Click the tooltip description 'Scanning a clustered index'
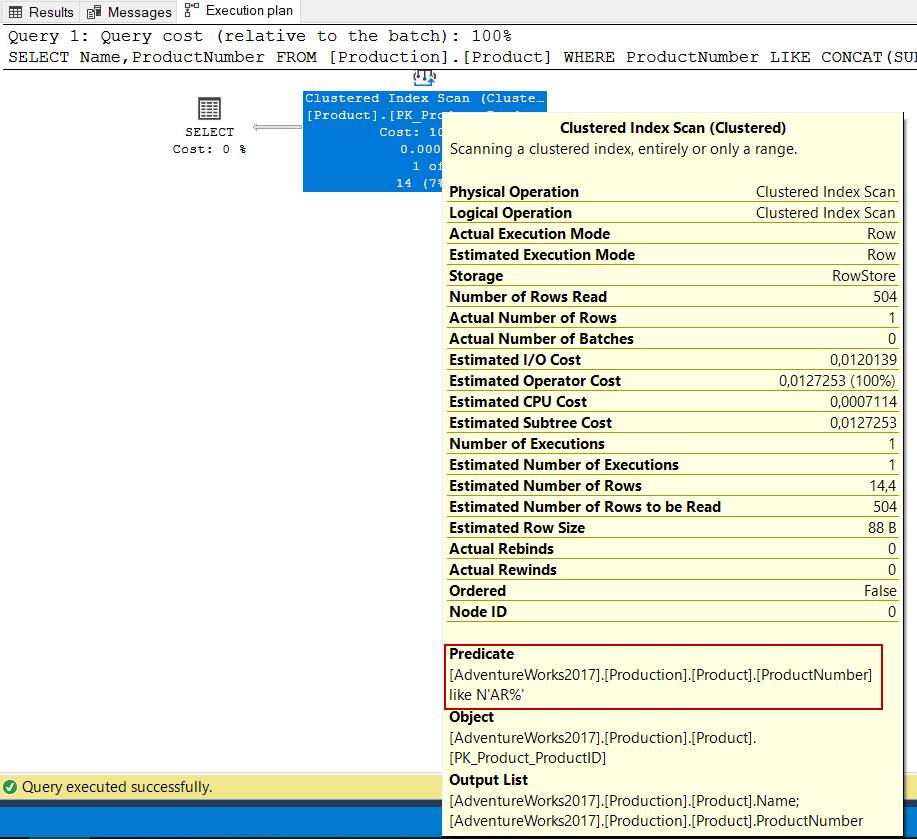The width and height of the screenshot is (917, 839). click(623, 149)
